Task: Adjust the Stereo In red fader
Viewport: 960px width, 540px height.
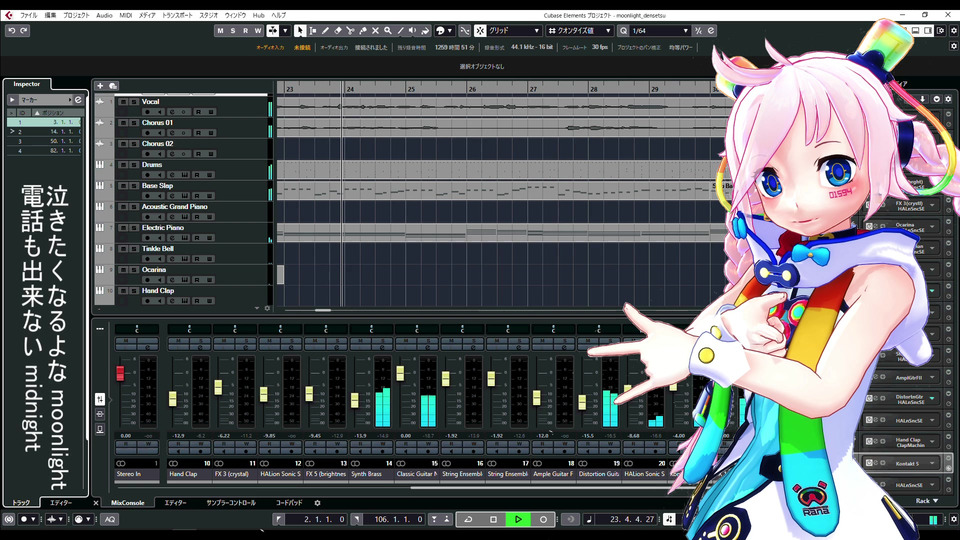Action: click(x=120, y=373)
